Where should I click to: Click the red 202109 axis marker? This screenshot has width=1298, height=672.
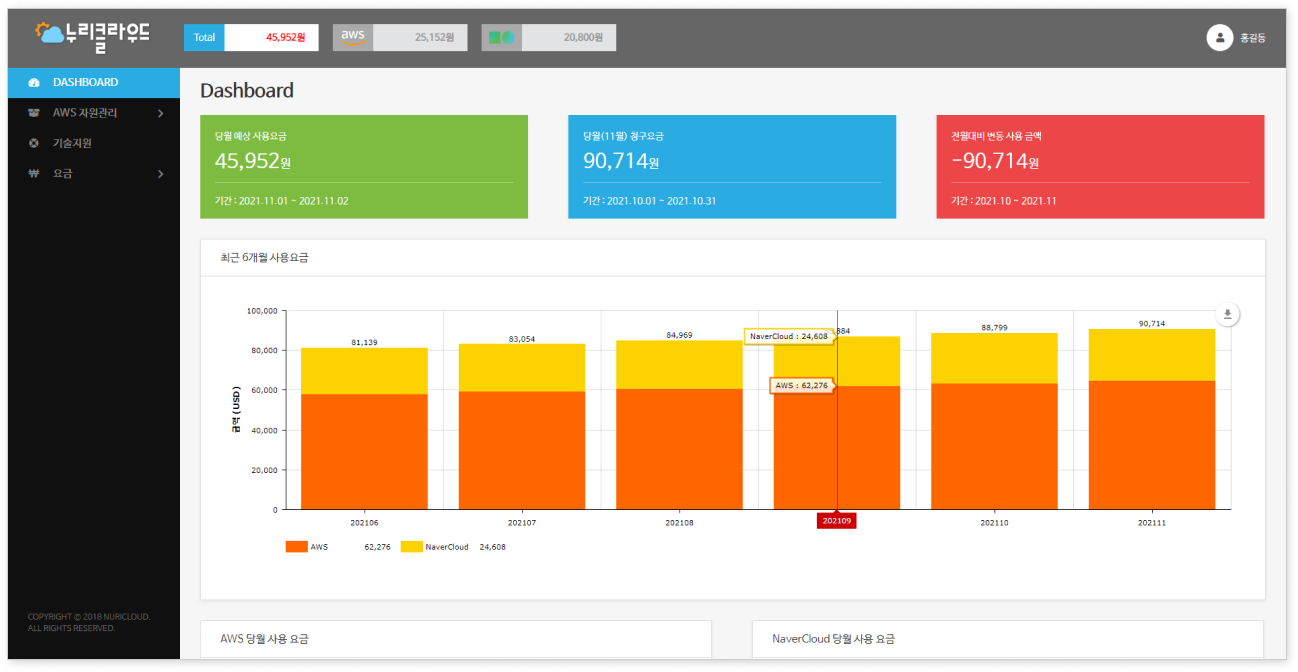(x=836, y=520)
